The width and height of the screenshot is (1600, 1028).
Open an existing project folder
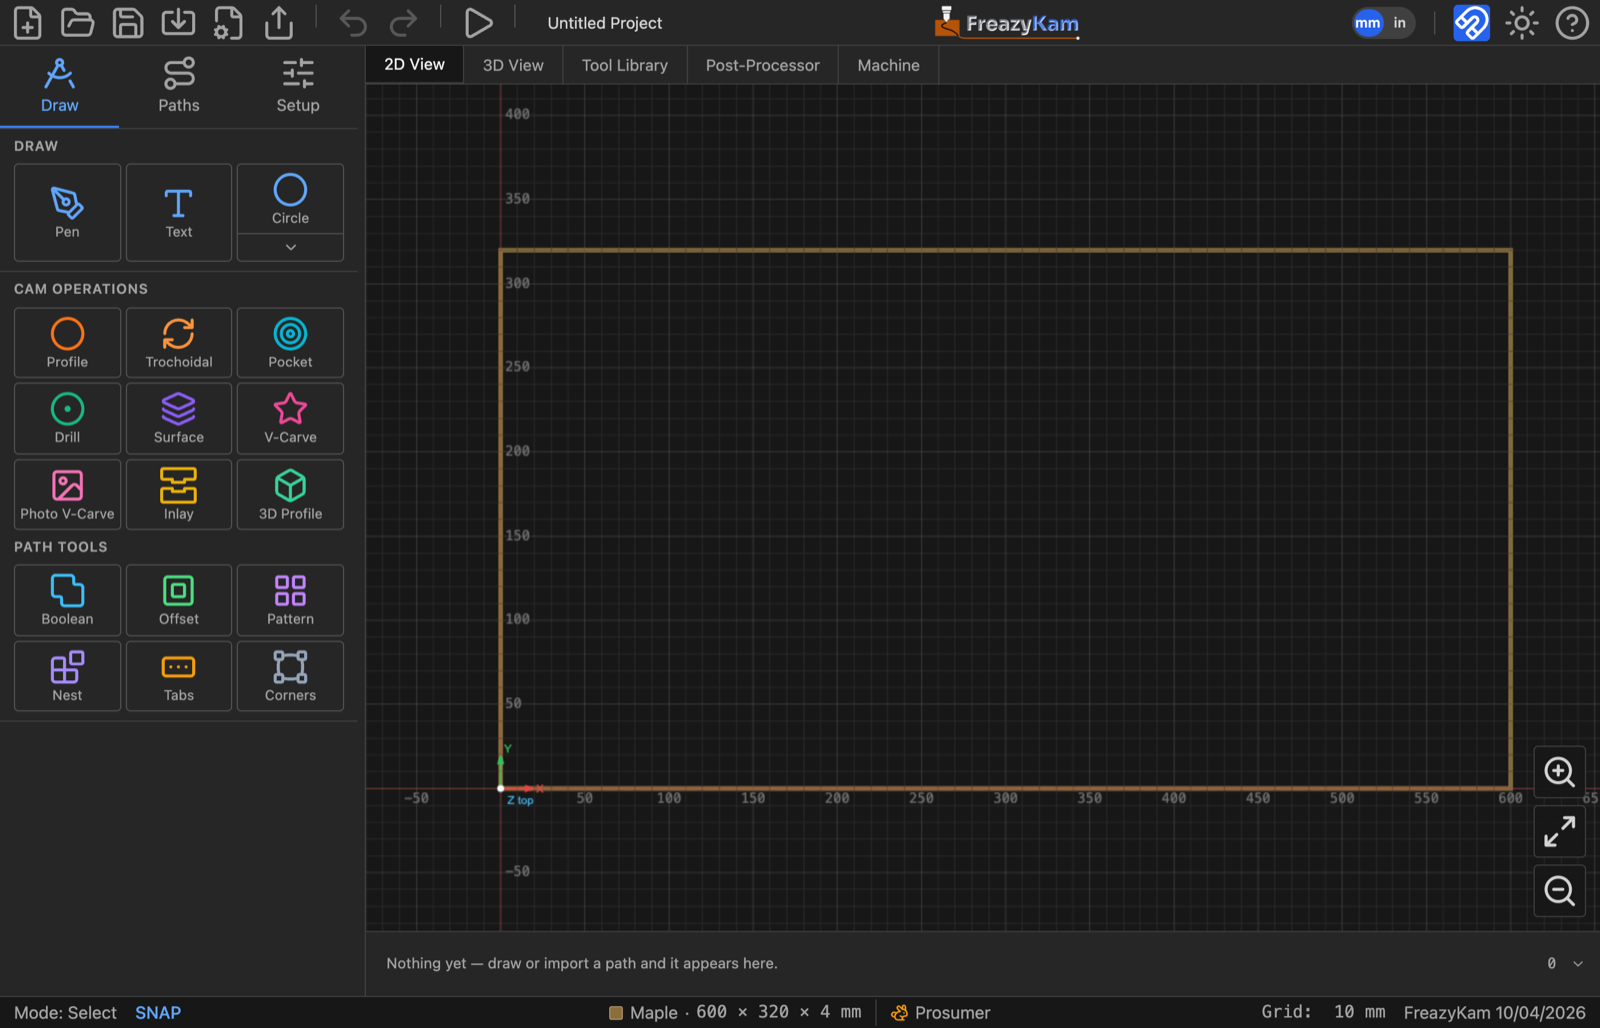77,23
